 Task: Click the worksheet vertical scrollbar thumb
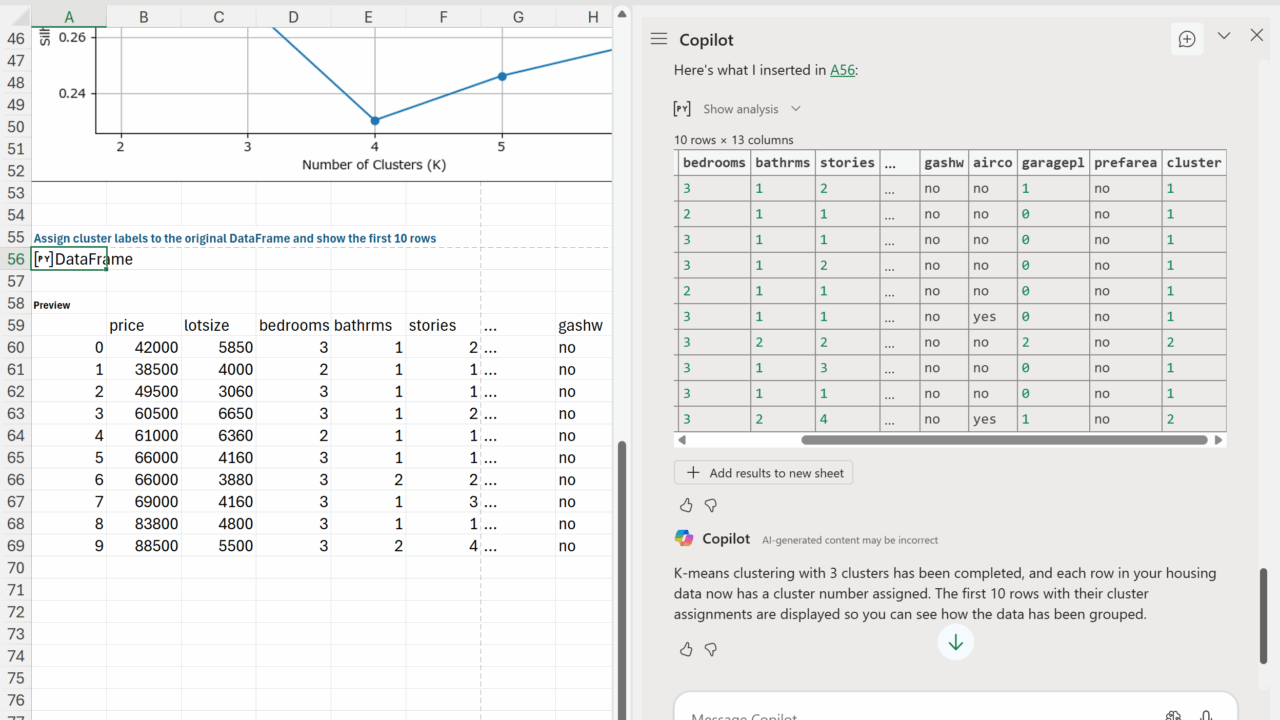point(621,580)
